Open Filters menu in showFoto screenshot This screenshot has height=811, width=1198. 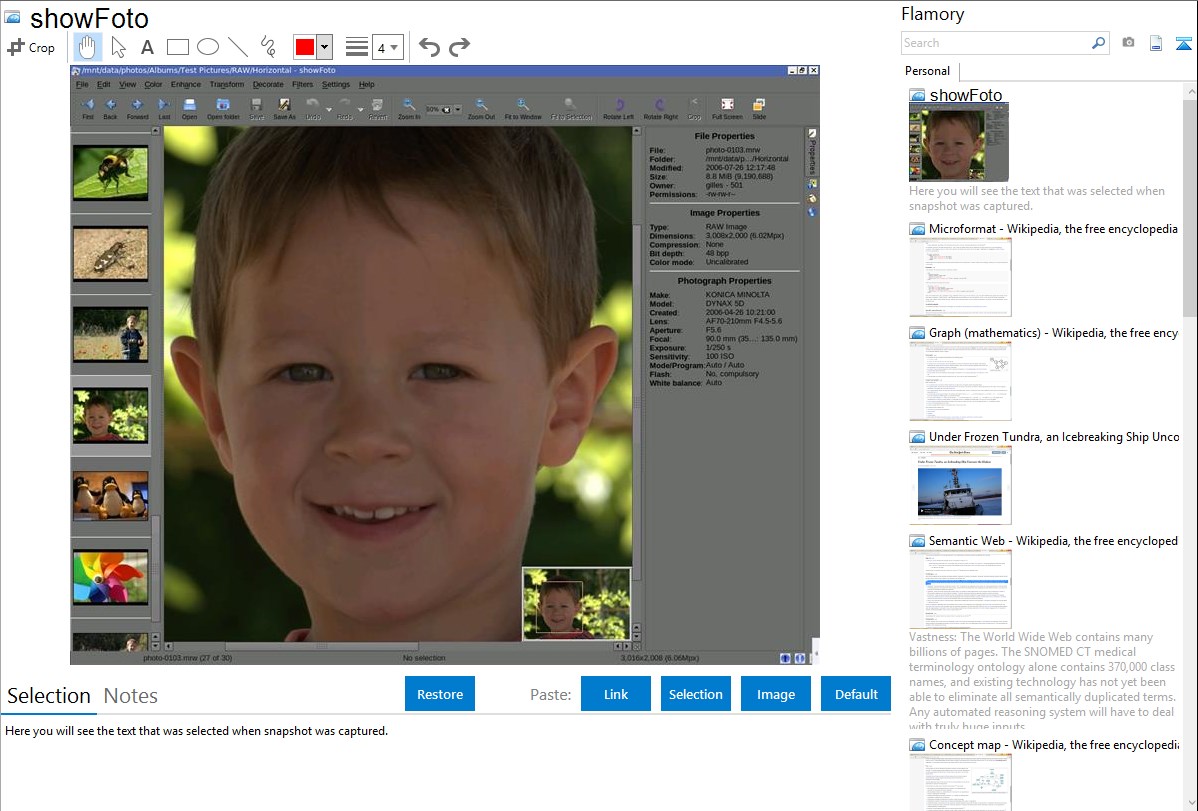click(303, 85)
